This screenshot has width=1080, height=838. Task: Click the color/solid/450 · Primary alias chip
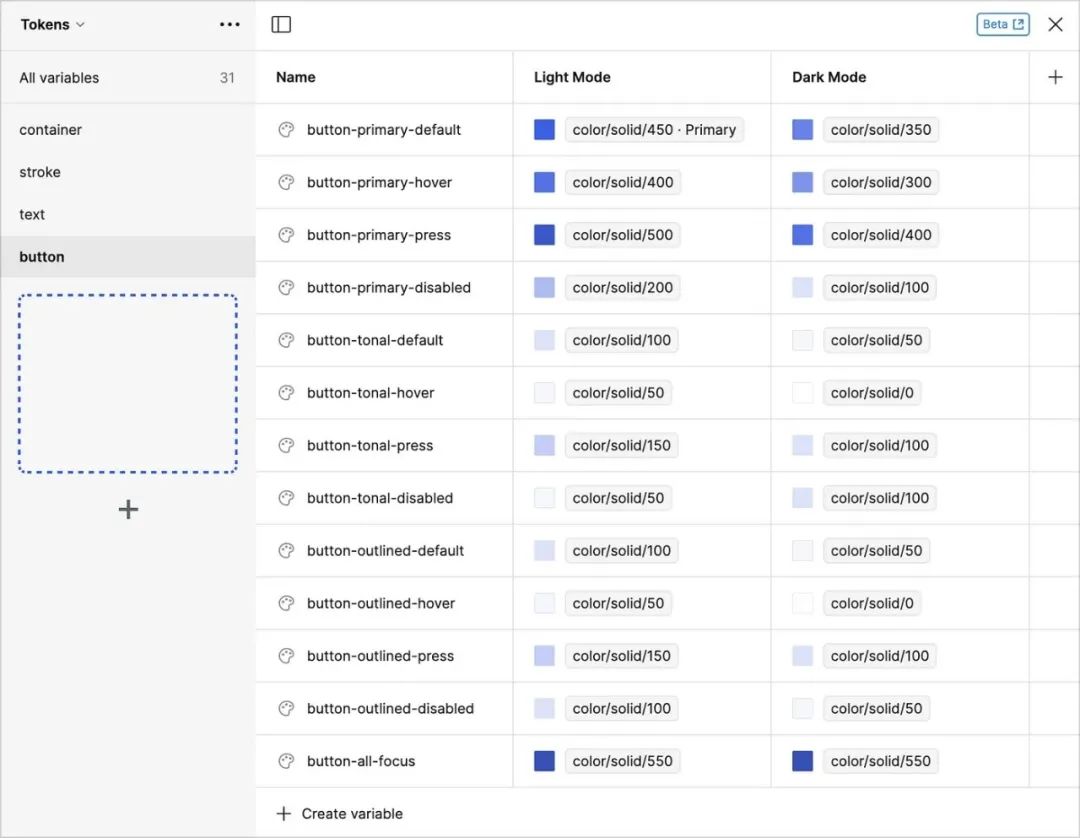[654, 130]
